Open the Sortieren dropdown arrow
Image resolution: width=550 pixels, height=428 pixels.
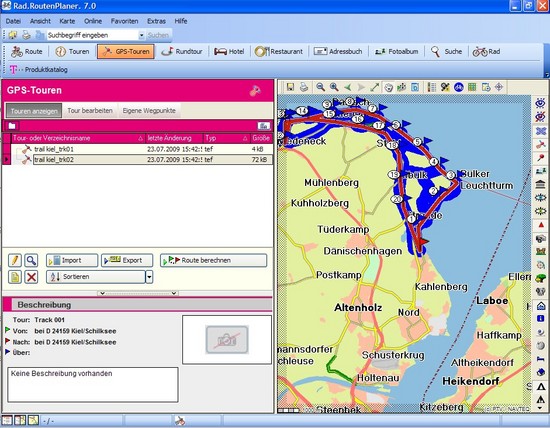point(149,277)
